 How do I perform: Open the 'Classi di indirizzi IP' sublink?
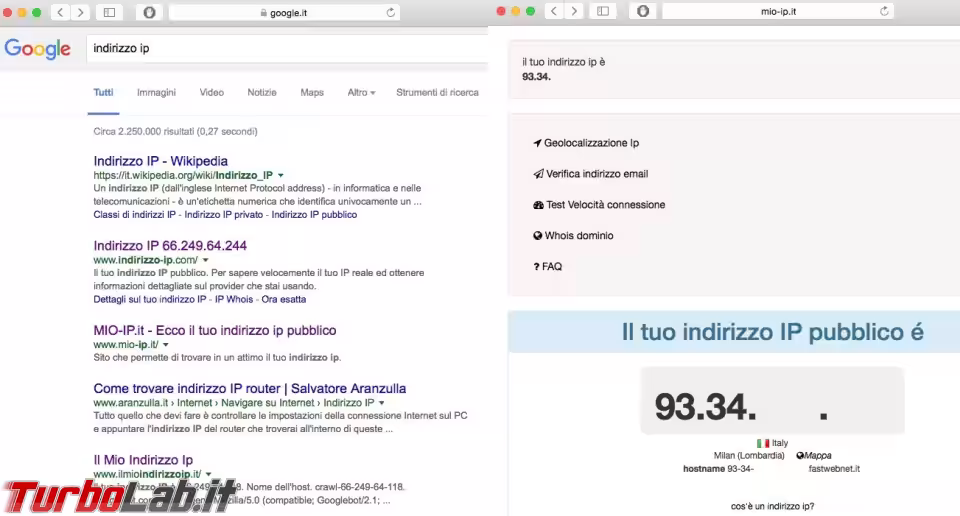point(134,215)
